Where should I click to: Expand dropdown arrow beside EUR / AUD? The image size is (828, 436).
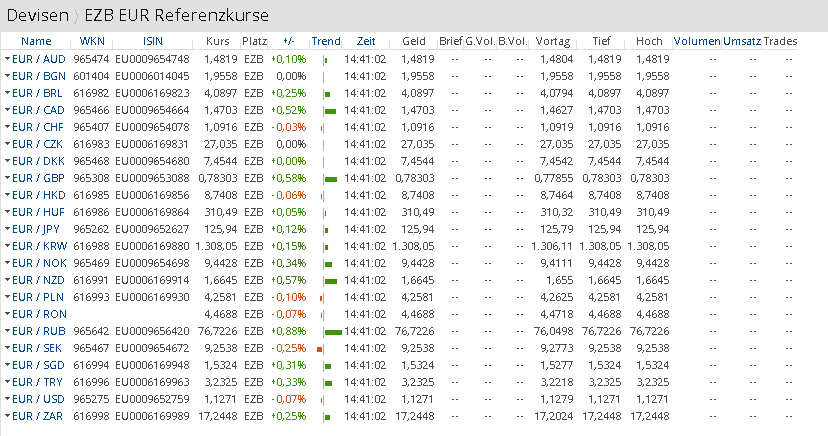(x=7, y=60)
